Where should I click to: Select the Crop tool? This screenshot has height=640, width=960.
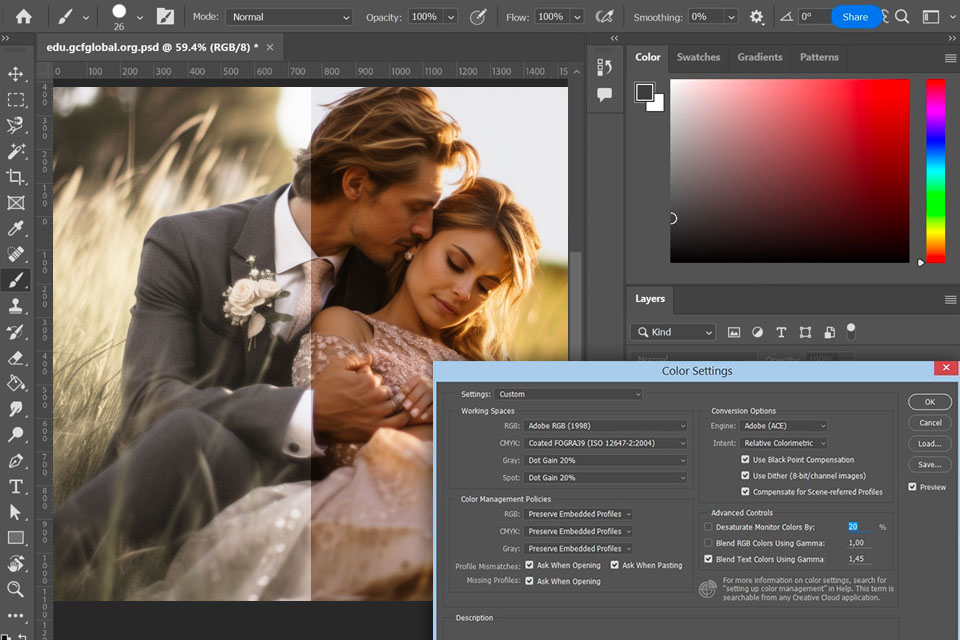15,177
